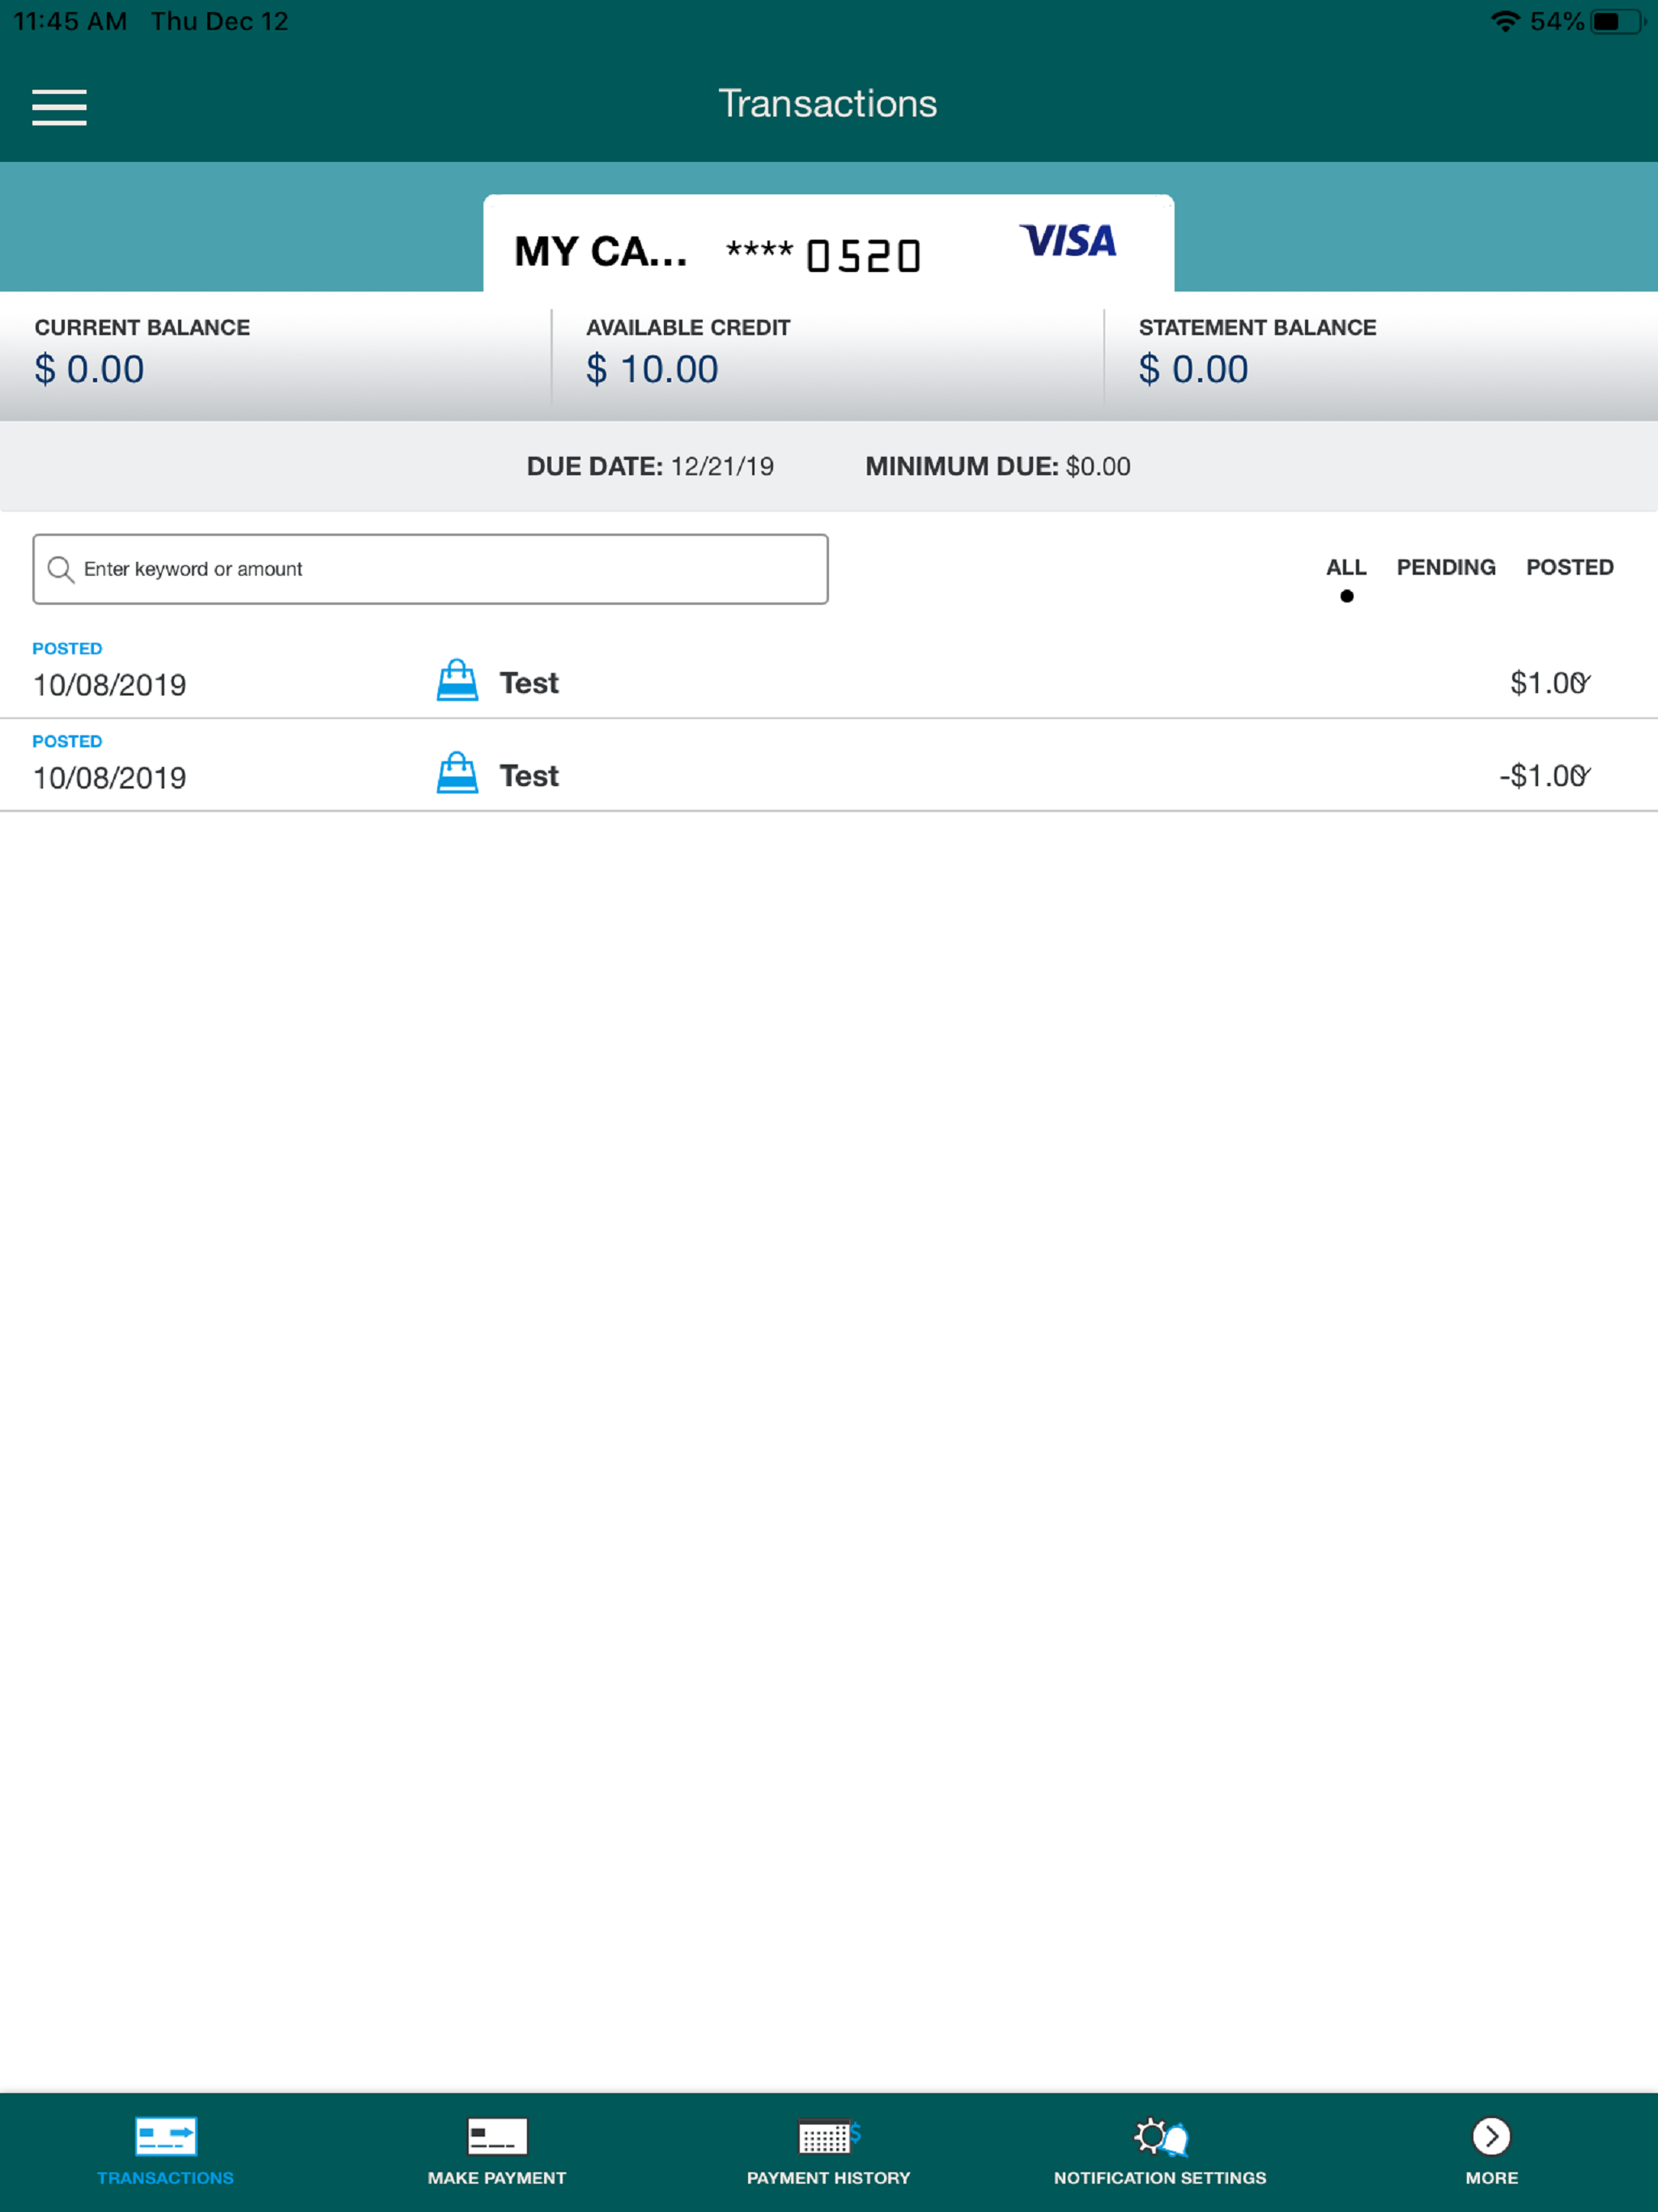The image size is (1658, 2212).
Task: Tap the Transactions tab icon
Action: tap(166, 2136)
